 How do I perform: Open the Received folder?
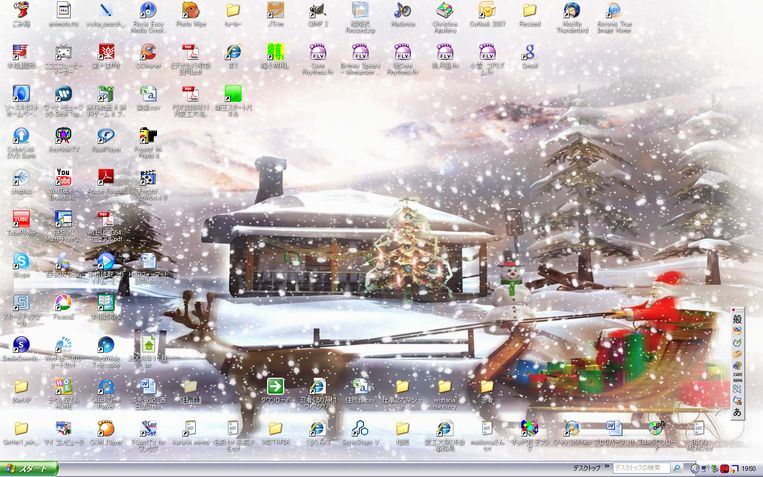[529, 11]
